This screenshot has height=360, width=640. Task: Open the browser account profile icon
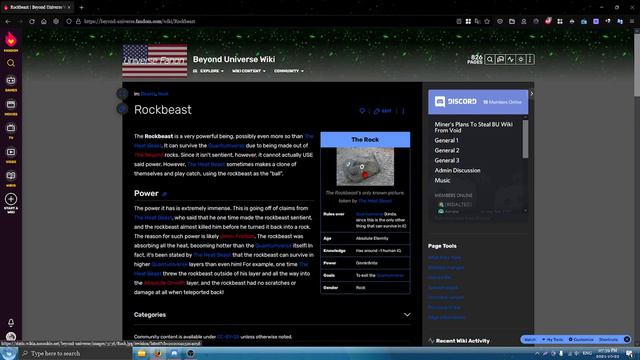tap(524, 21)
